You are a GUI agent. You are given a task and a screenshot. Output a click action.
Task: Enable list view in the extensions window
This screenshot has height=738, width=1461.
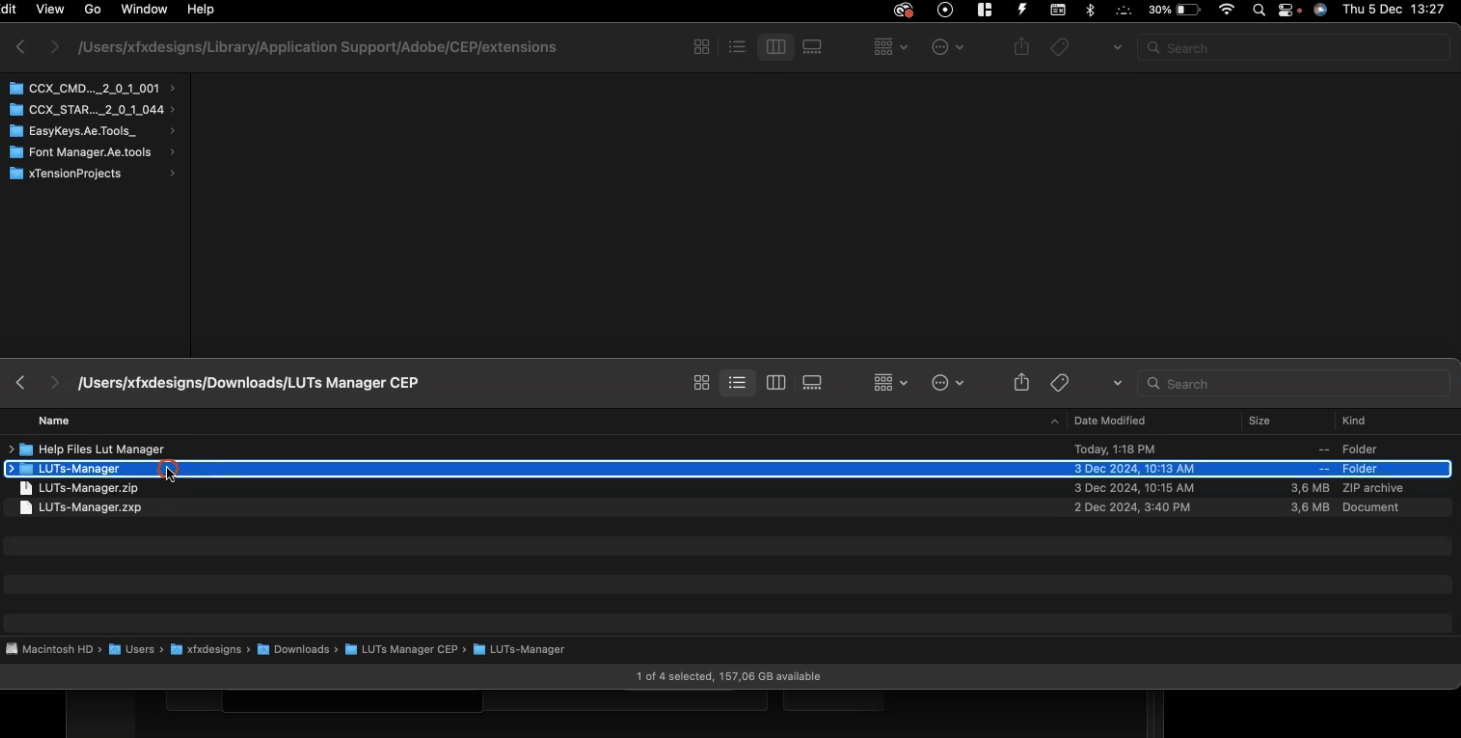pyautogui.click(x=737, y=47)
